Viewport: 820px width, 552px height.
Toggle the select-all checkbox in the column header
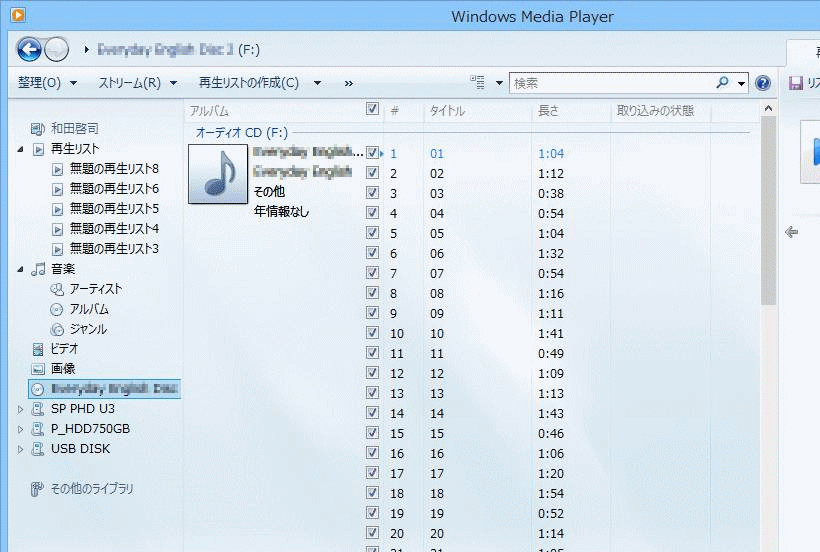click(x=372, y=109)
